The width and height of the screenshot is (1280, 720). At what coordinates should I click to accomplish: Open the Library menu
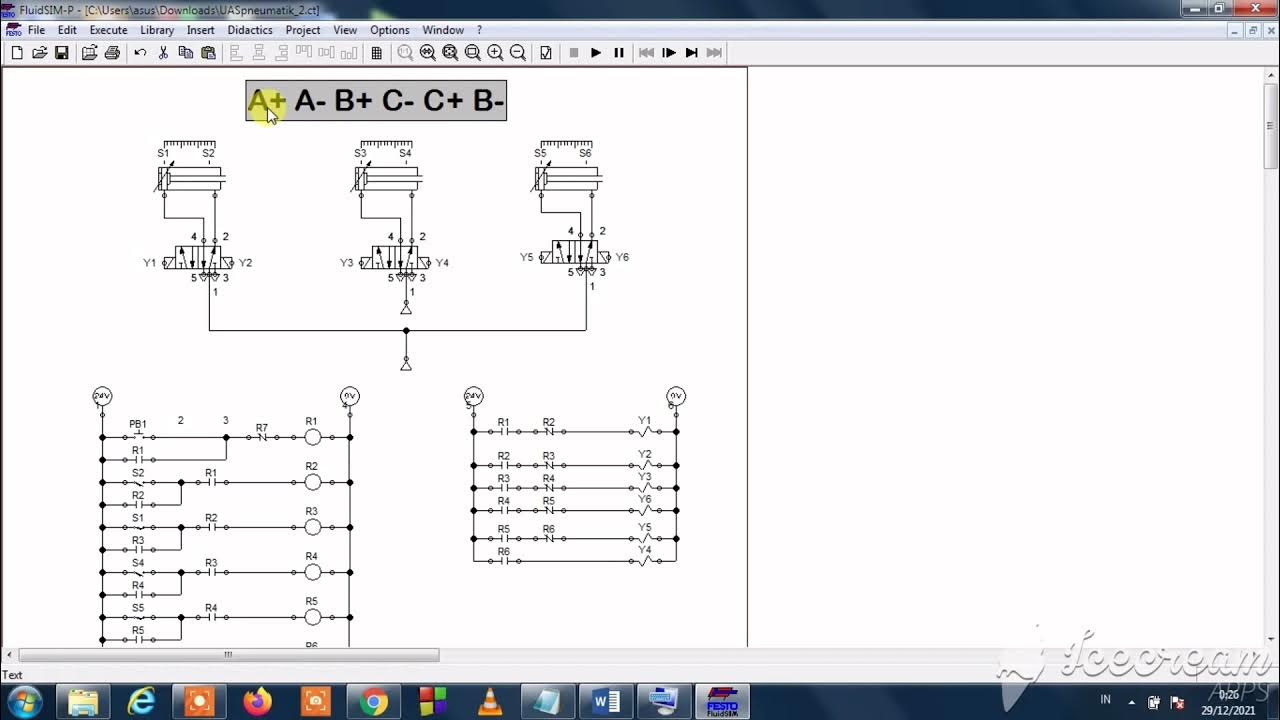tap(157, 30)
